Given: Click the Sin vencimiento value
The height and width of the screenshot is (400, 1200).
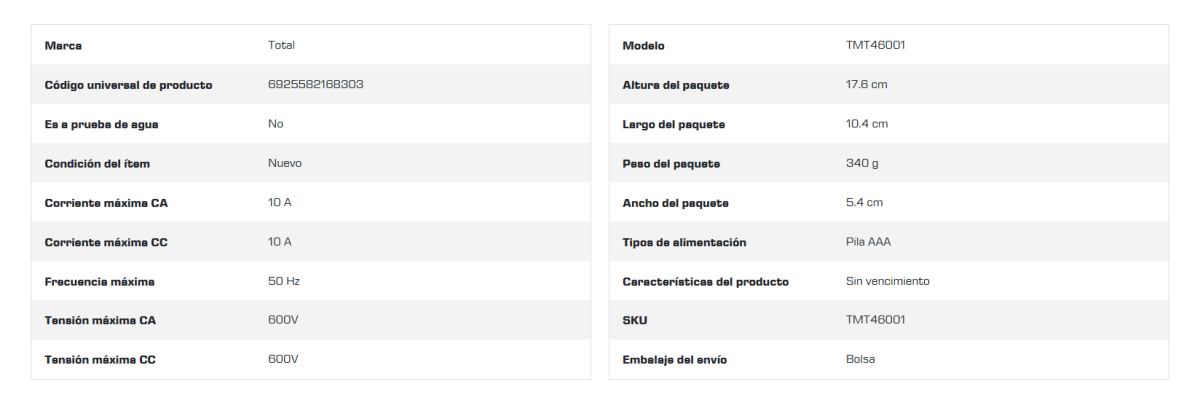Looking at the screenshot, I should [x=887, y=282].
